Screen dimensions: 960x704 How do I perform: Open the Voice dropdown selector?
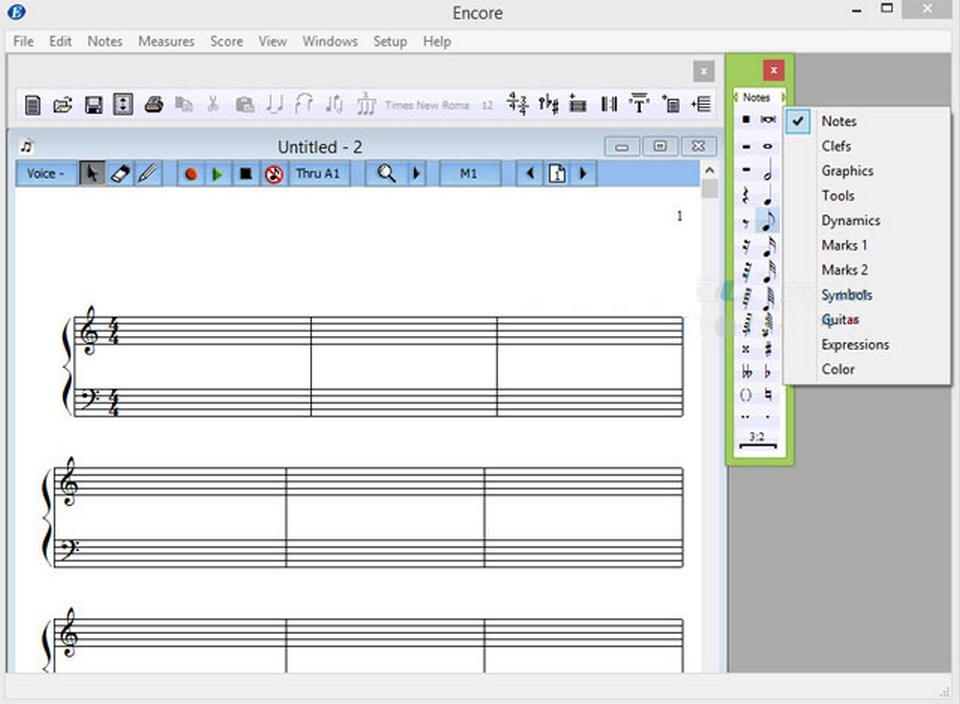[45, 174]
